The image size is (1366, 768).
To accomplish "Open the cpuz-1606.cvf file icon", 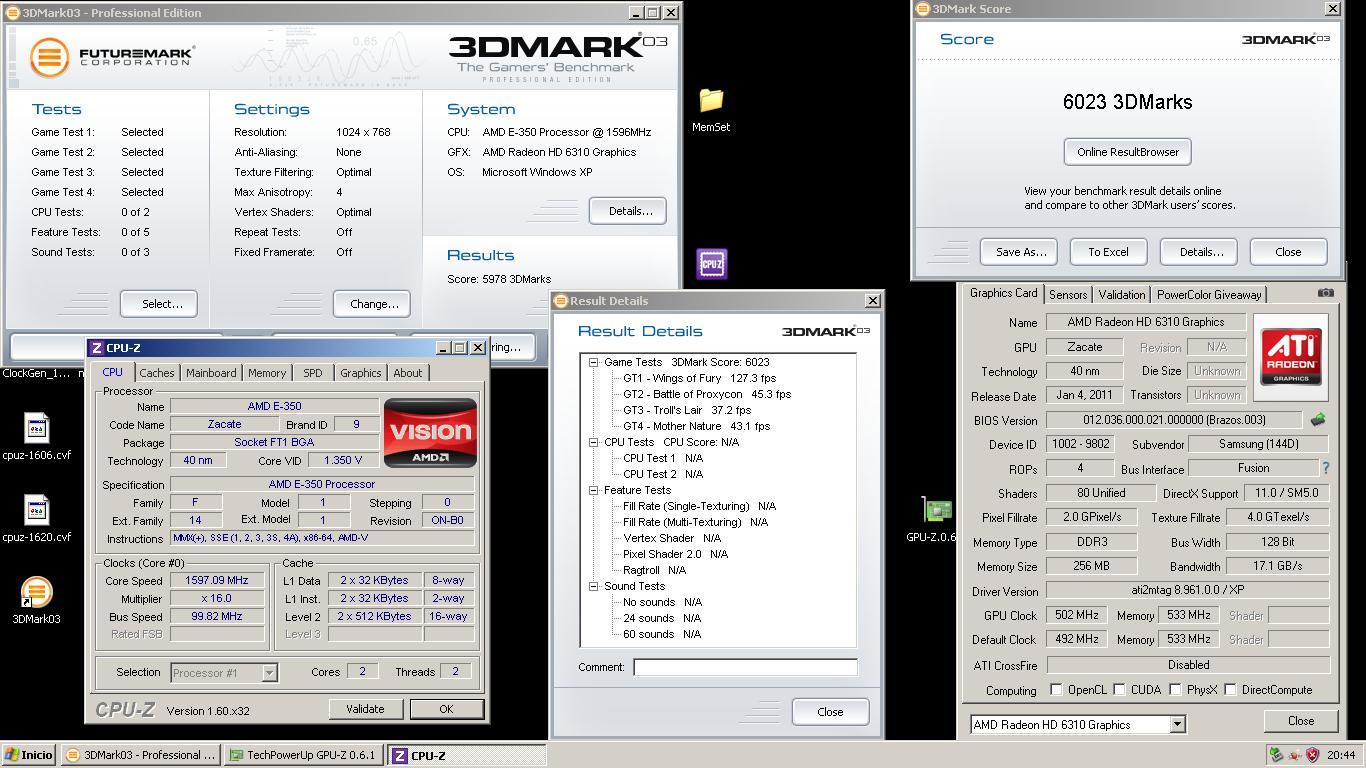I will (x=37, y=429).
